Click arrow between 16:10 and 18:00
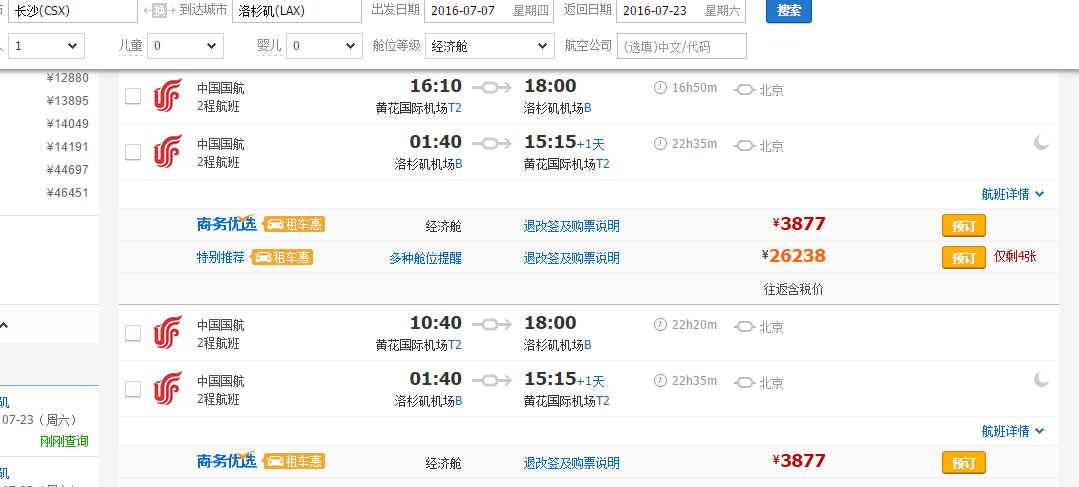The image size is (1079, 487). pyautogui.click(x=492, y=87)
